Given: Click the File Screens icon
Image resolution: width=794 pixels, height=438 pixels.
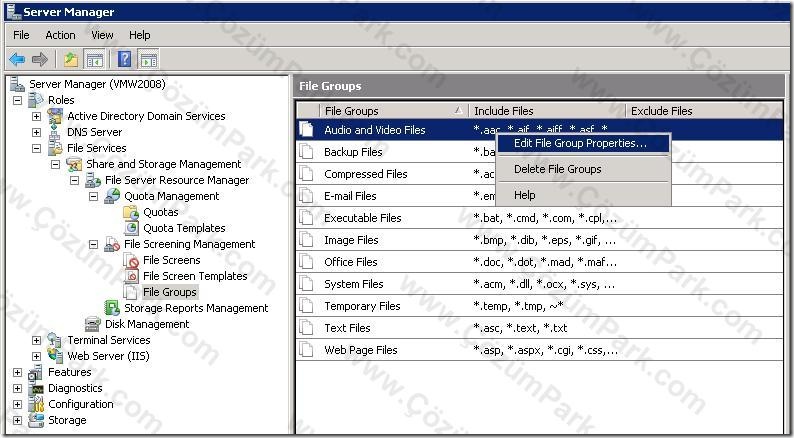Looking at the screenshot, I should coord(131,260).
